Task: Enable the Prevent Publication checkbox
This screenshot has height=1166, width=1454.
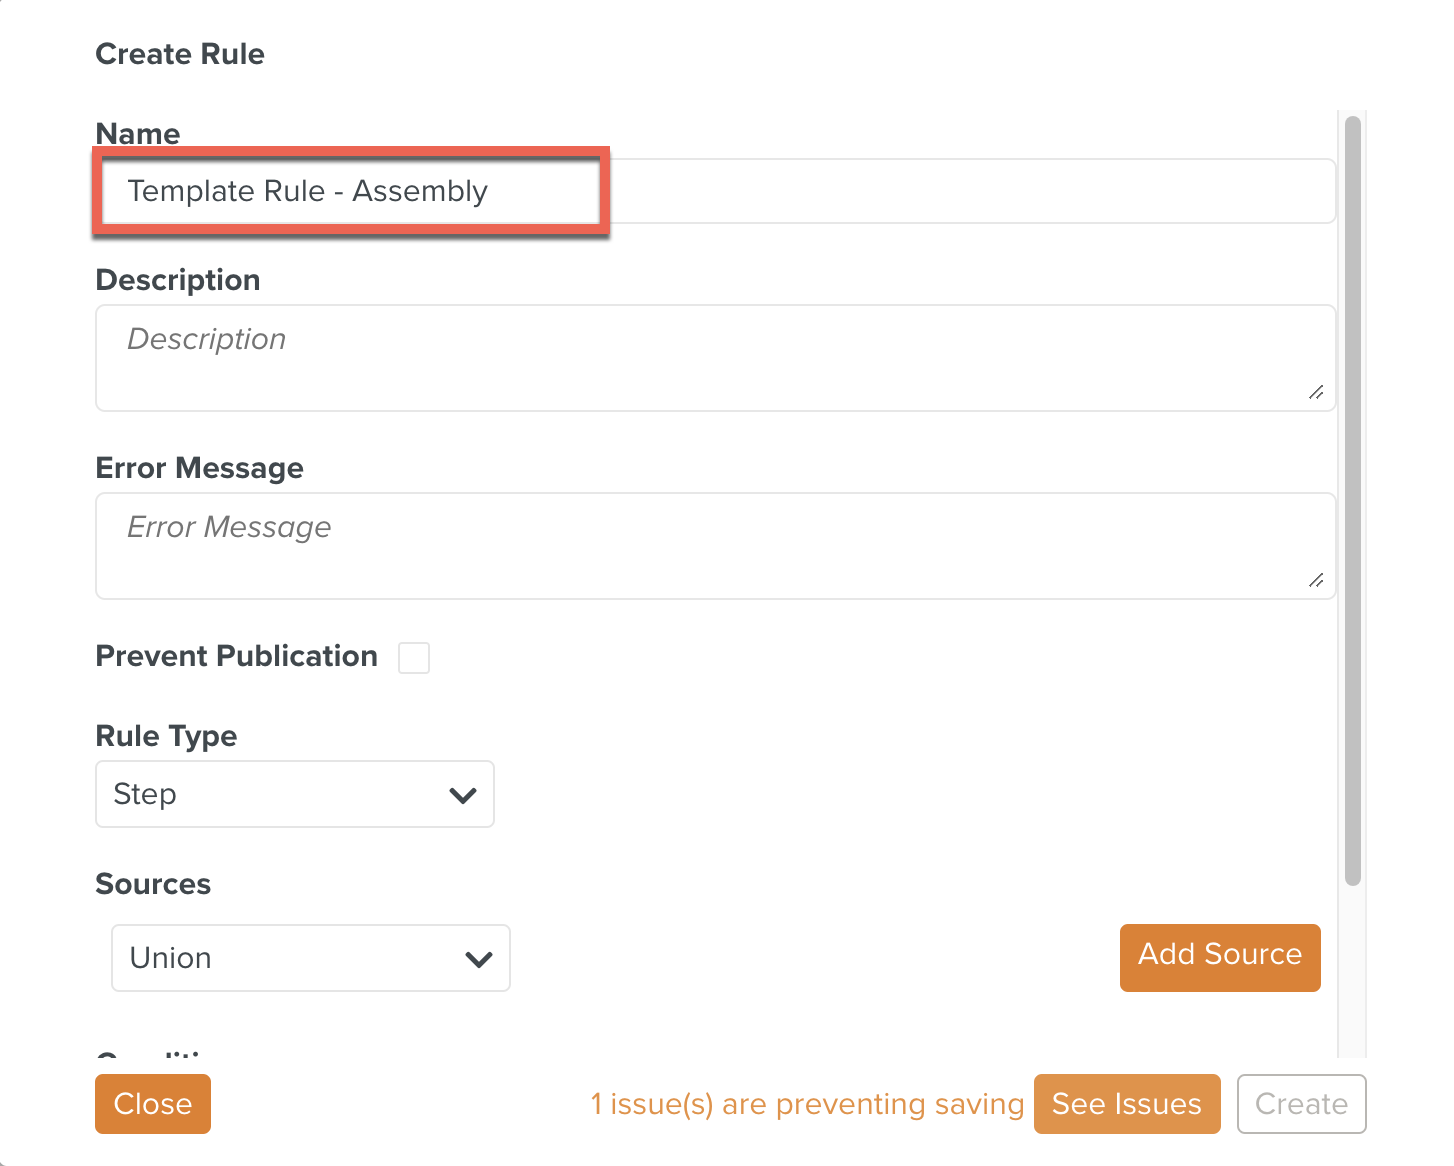Action: (x=414, y=658)
